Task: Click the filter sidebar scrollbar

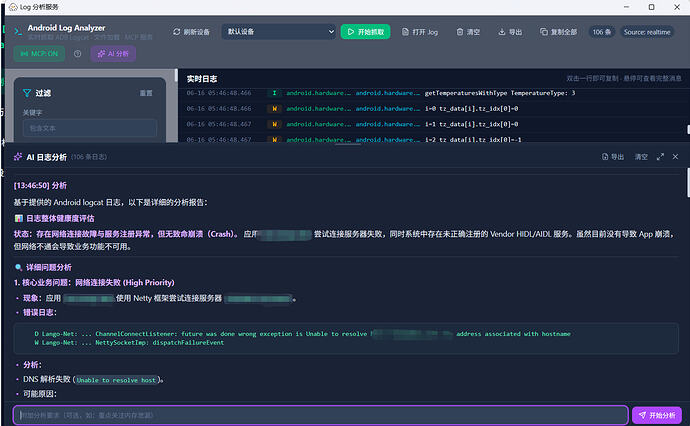Action: pos(176,75)
